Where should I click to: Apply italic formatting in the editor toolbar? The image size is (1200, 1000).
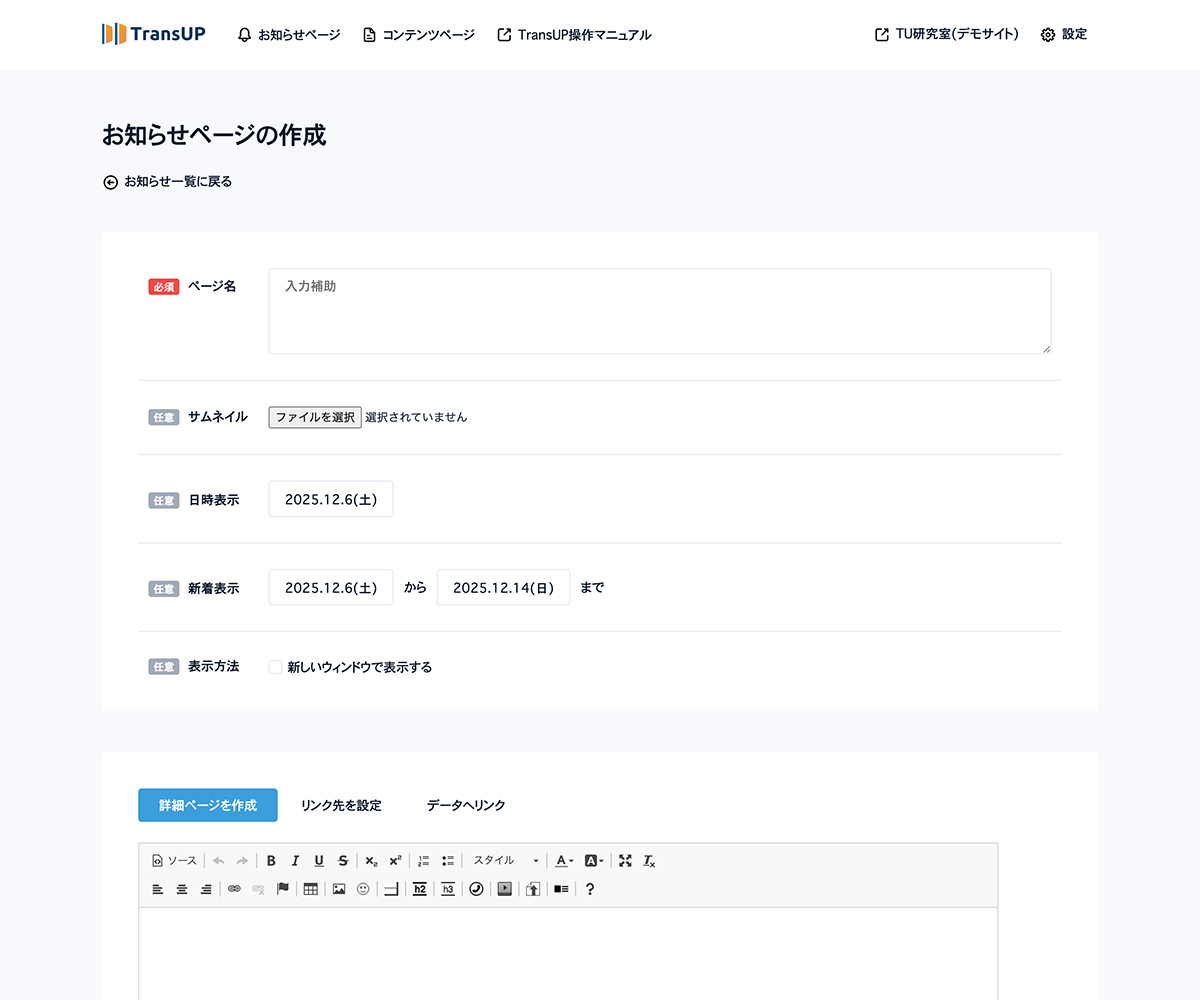point(295,861)
